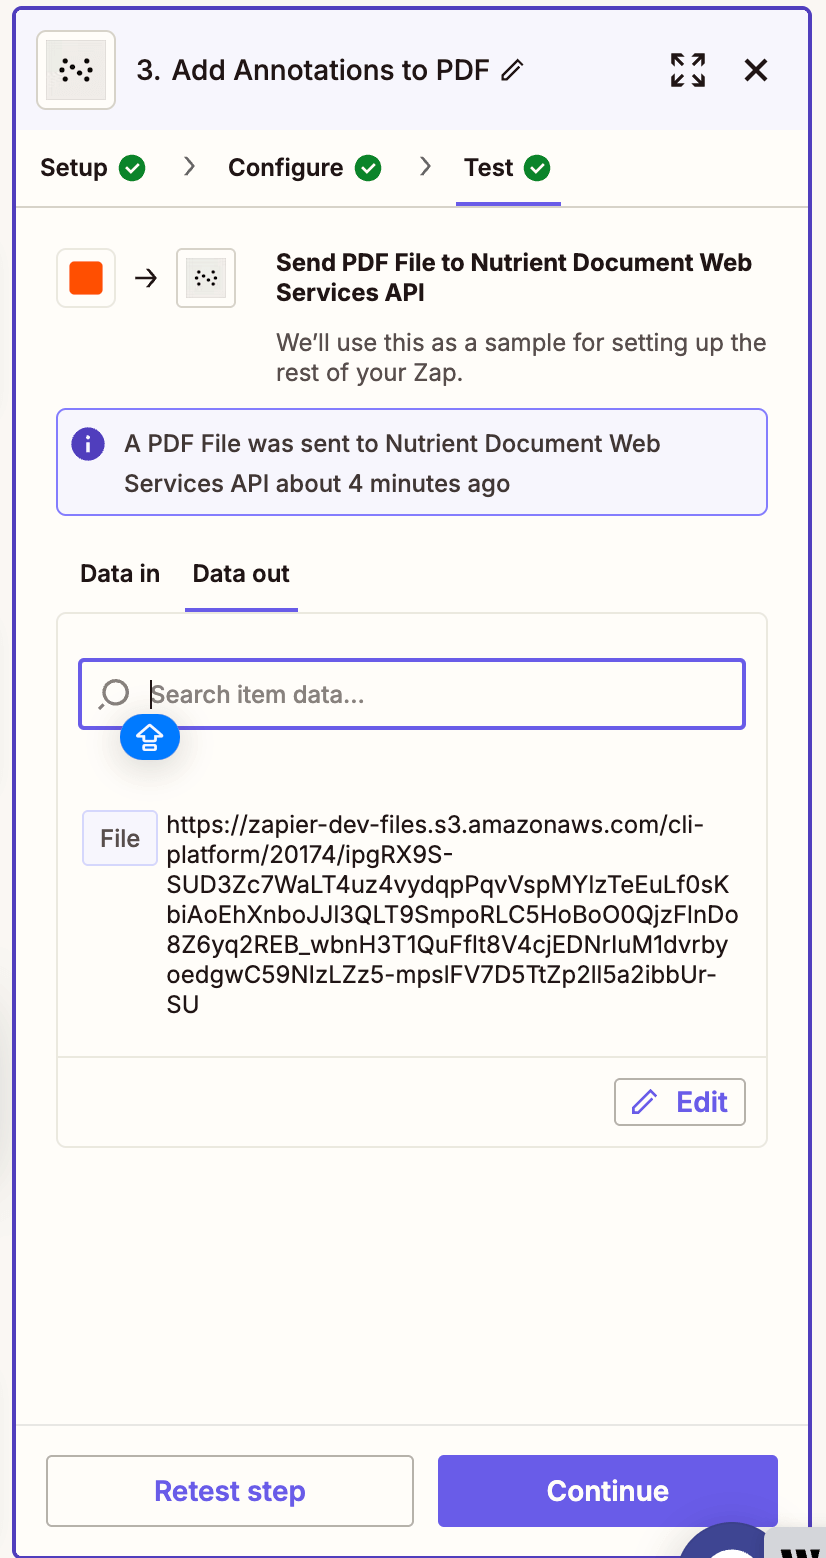Switch to the Data in tab
826x1558 pixels.
coord(119,574)
